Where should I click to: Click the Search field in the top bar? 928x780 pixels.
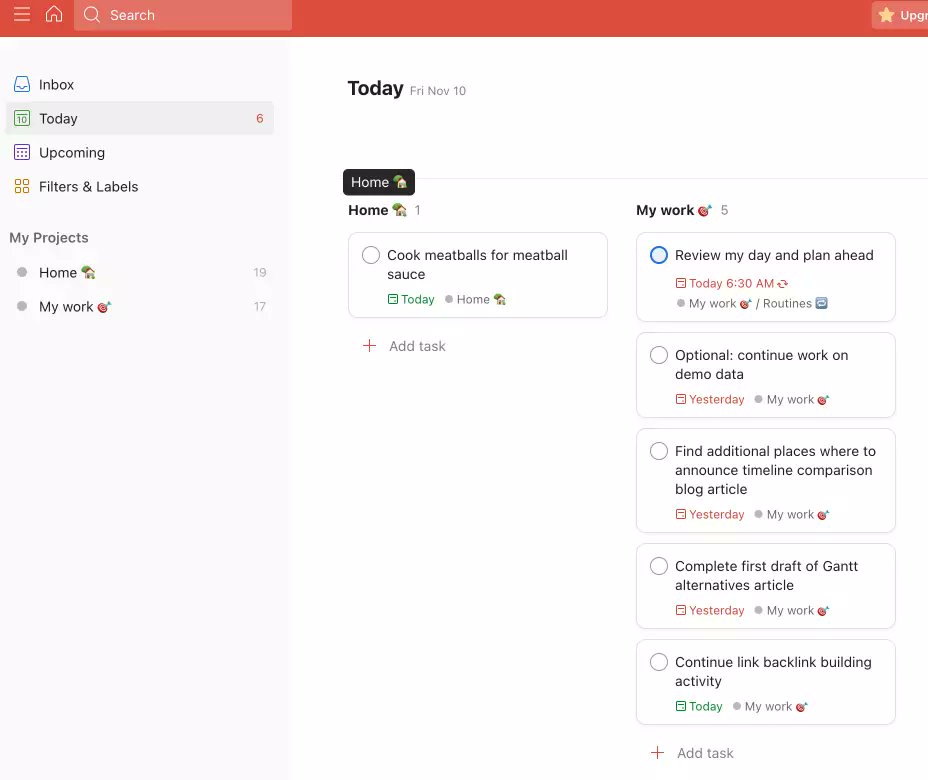coord(183,15)
